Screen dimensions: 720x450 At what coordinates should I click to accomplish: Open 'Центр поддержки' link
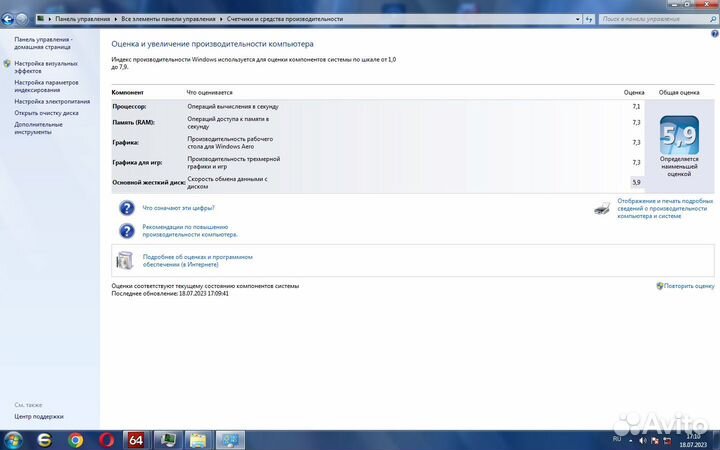tap(39, 416)
